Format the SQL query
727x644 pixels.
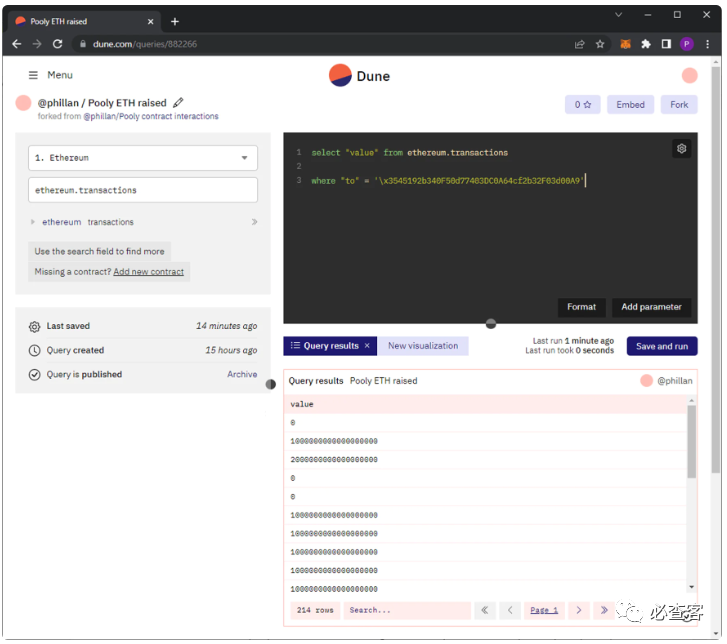click(x=581, y=307)
